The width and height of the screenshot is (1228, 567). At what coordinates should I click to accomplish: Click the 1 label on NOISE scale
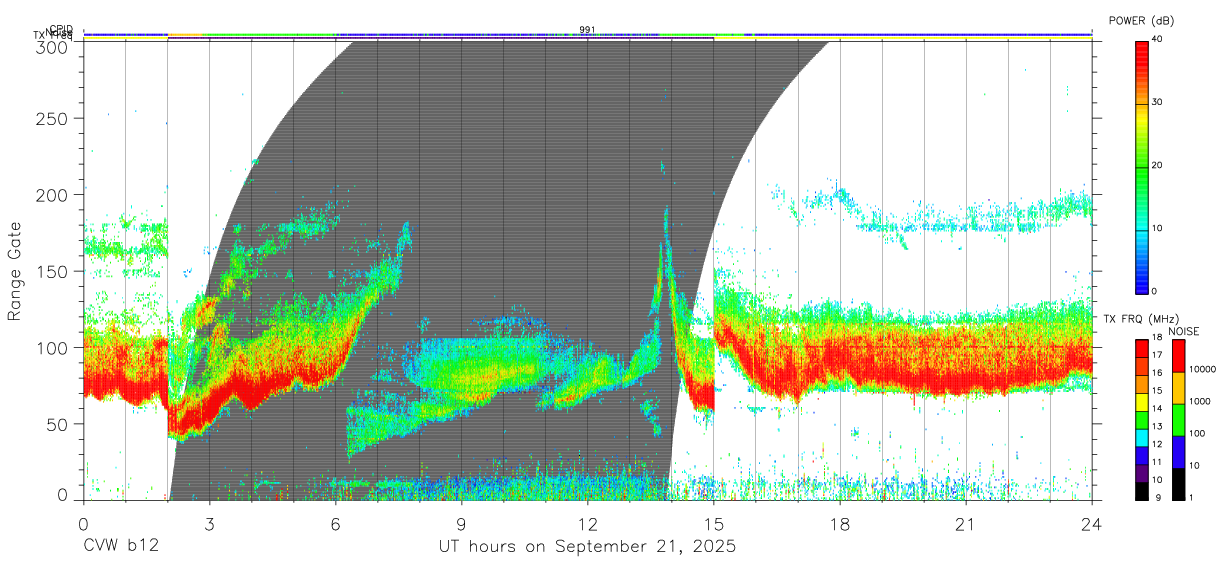tap(1192, 497)
